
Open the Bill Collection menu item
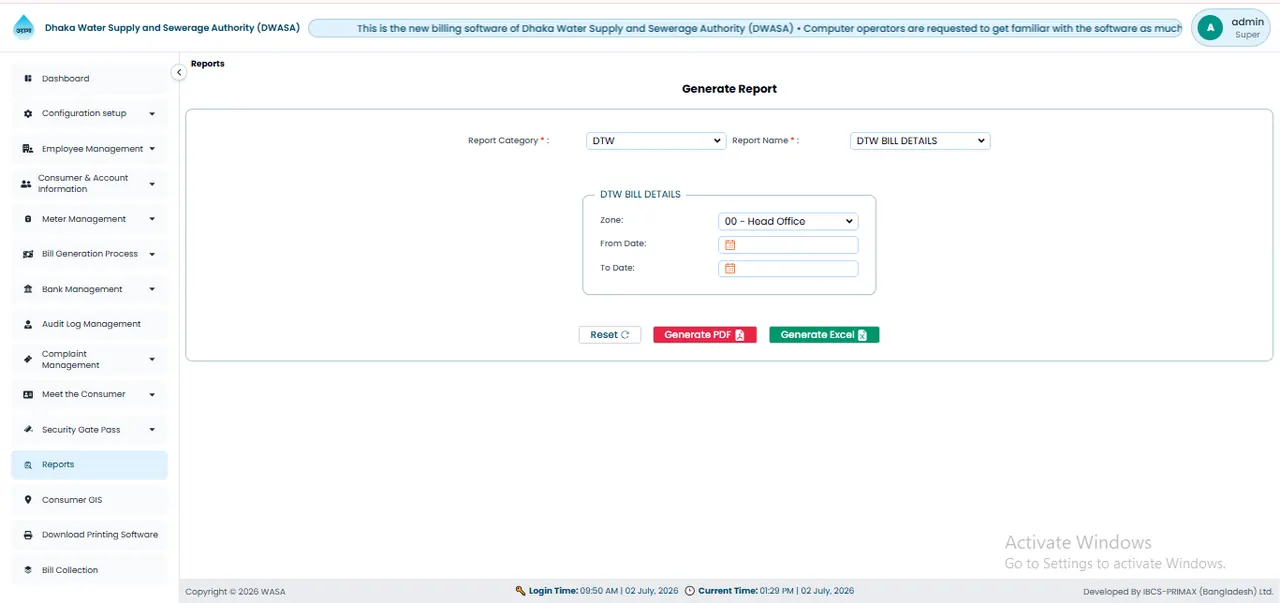90,570
